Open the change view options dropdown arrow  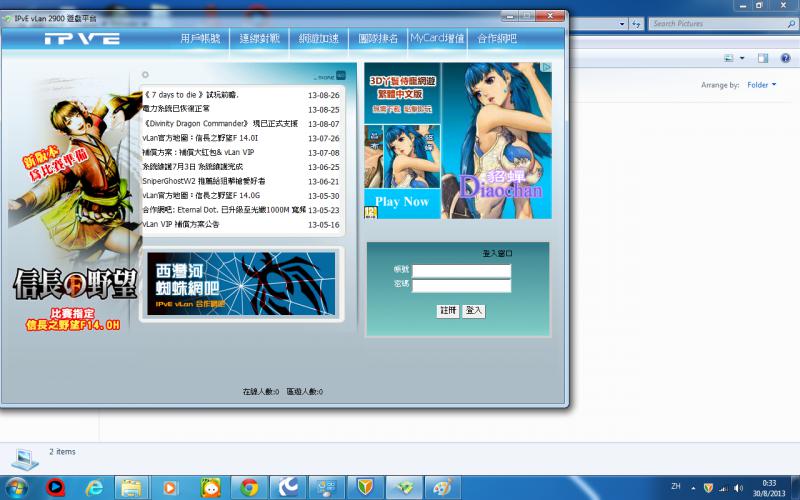click(x=742, y=58)
